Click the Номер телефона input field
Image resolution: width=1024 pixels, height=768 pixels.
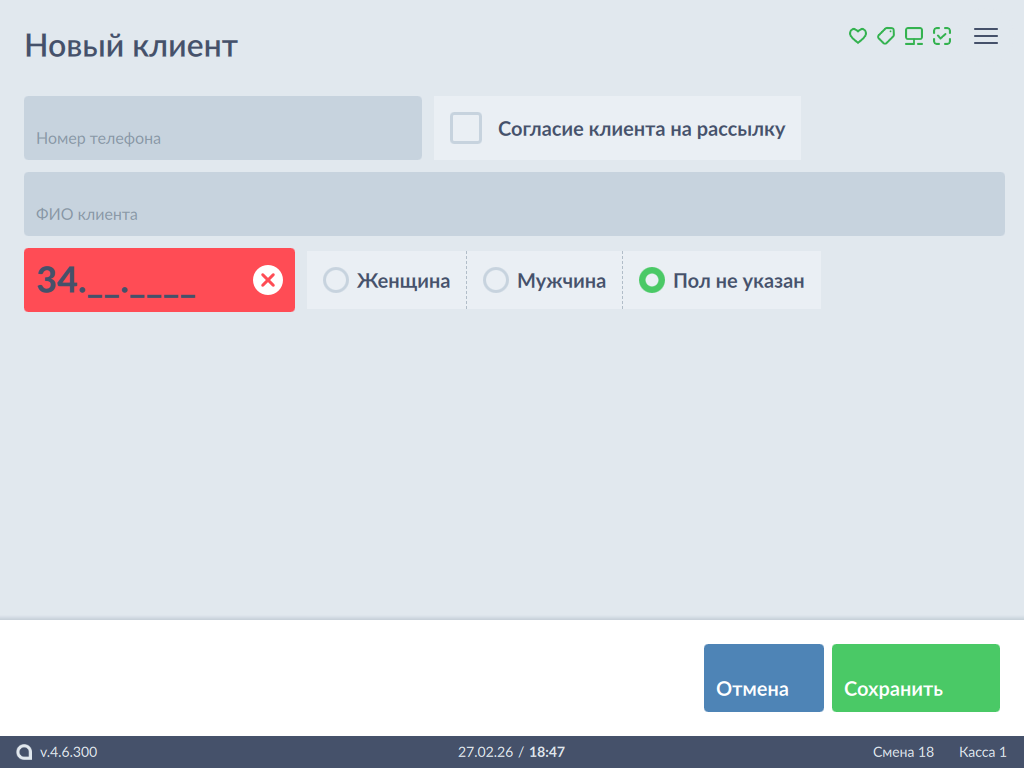(x=223, y=128)
